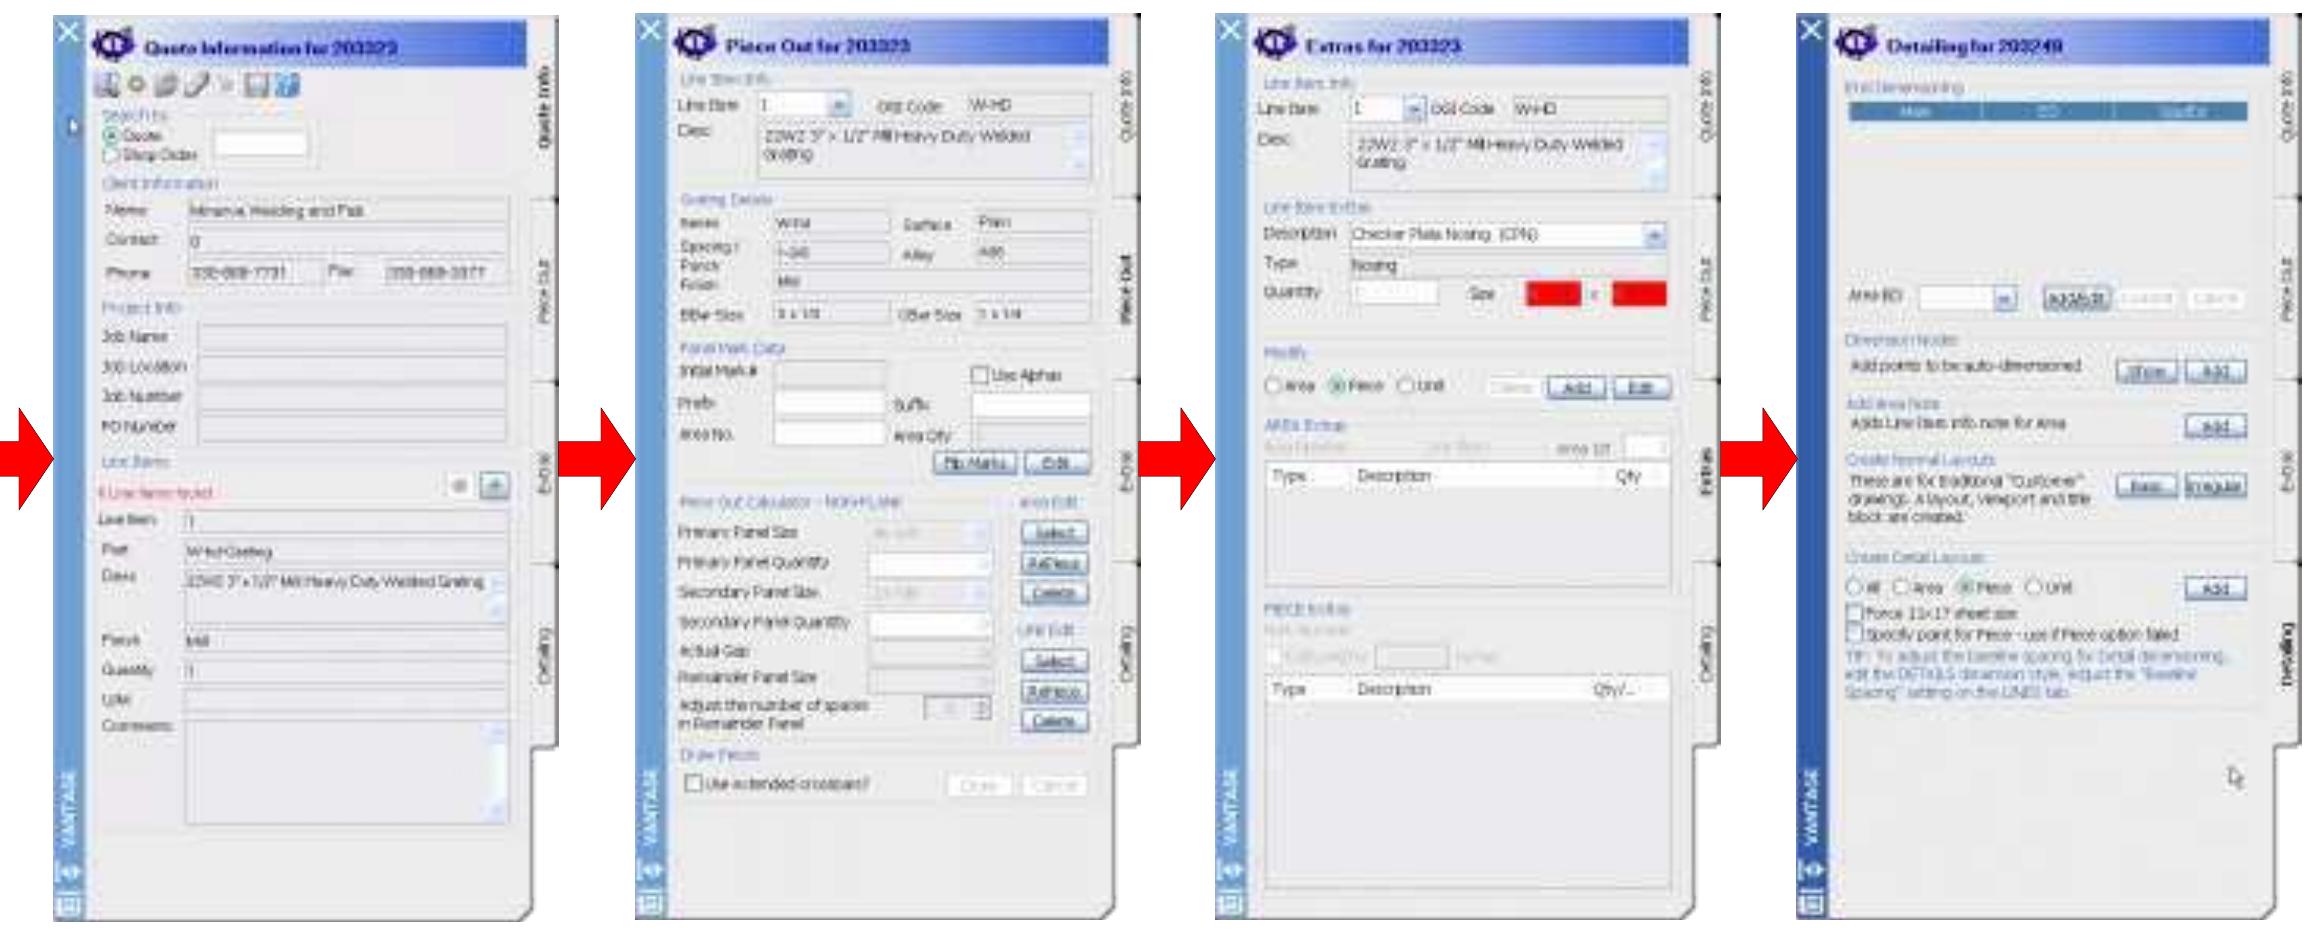Image resolution: width=2312 pixels, height=937 pixels.
Task: Check Specify point for Piece option
Action: tap(1854, 633)
